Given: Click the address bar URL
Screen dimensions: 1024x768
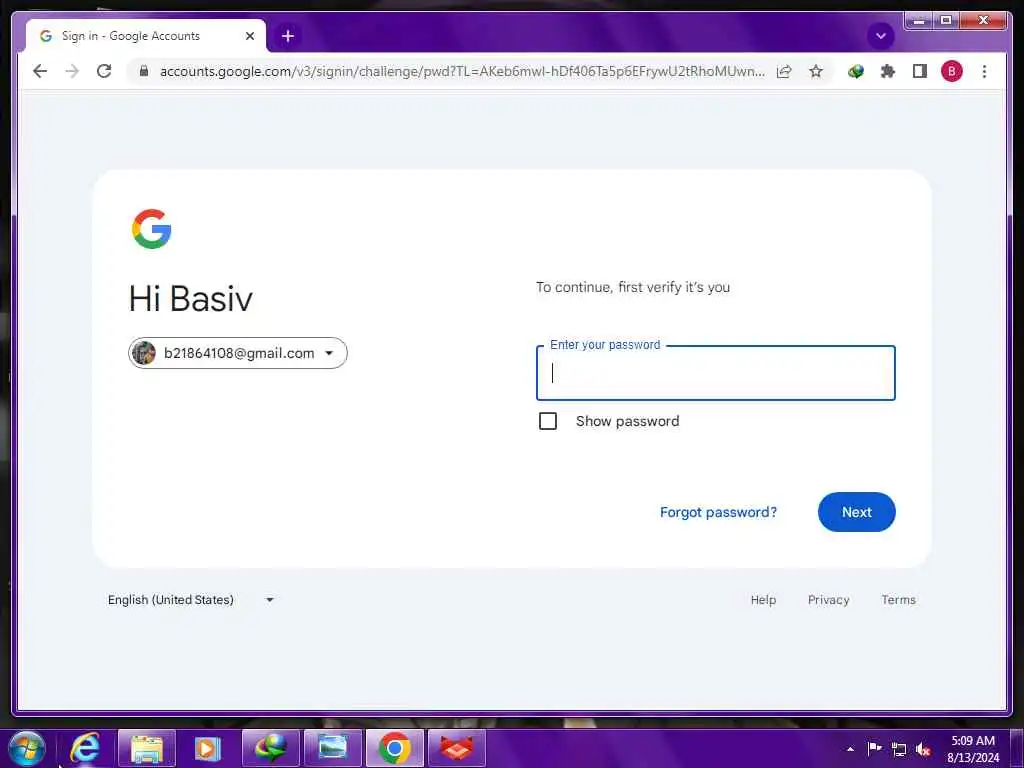Looking at the screenshot, I should 462,71.
